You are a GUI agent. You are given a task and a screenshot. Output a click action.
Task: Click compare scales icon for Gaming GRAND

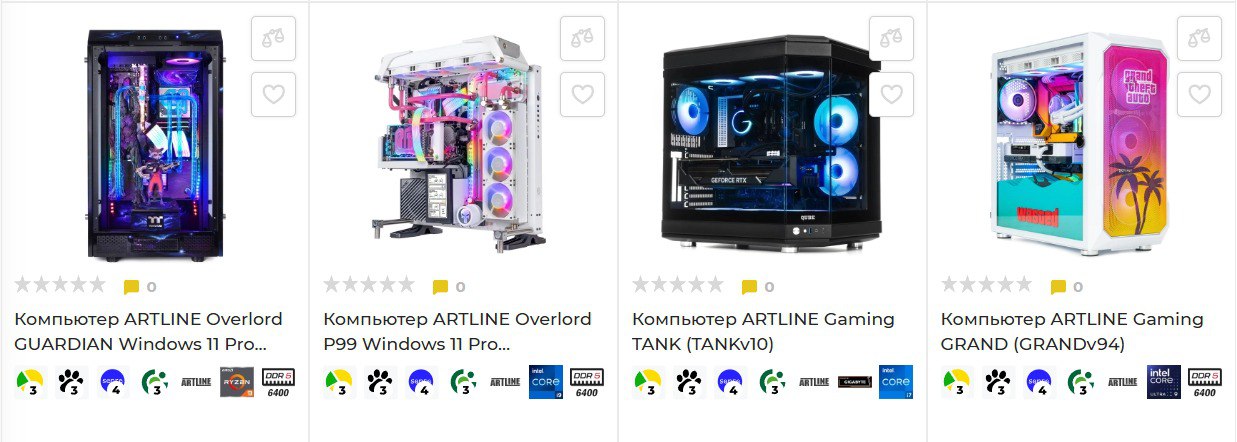coord(1199,38)
